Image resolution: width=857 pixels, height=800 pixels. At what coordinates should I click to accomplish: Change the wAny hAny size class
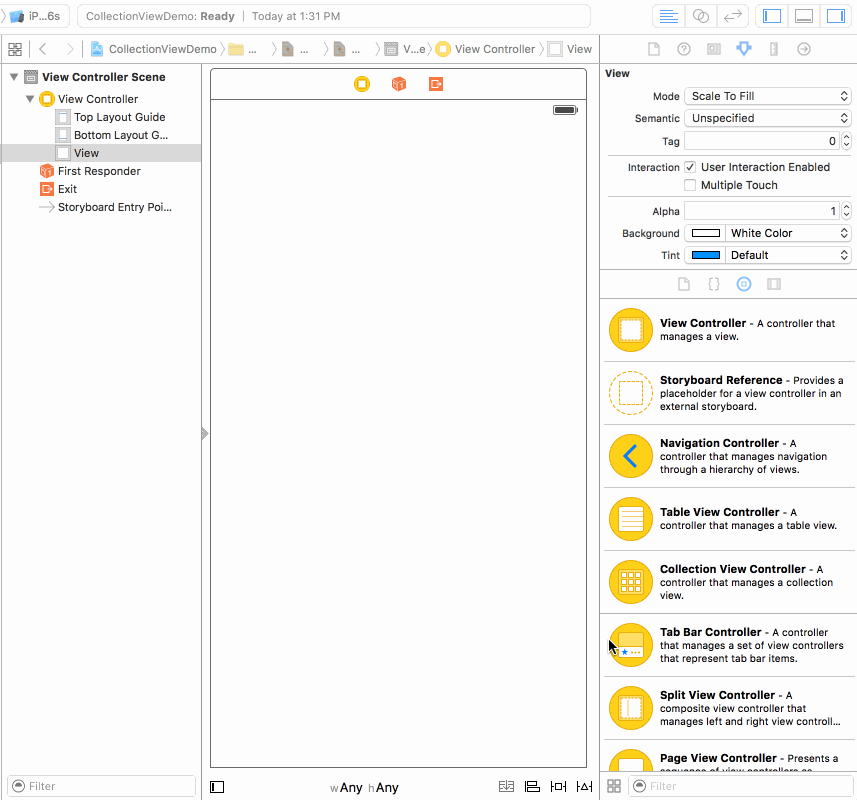pyautogui.click(x=364, y=787)
